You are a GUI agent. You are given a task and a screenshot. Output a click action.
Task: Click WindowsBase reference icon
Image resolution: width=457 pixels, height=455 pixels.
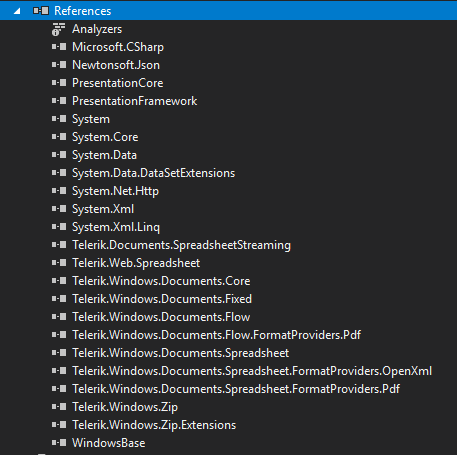click(59, 443)
